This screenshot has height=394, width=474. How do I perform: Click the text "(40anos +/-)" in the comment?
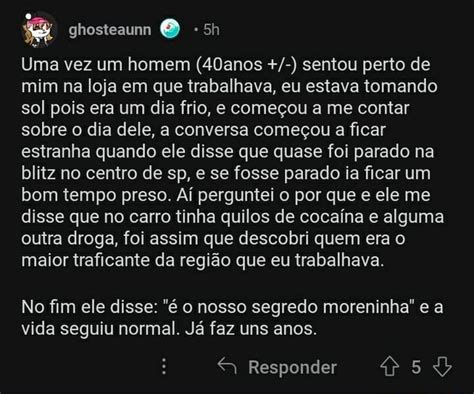coord(246,65)
